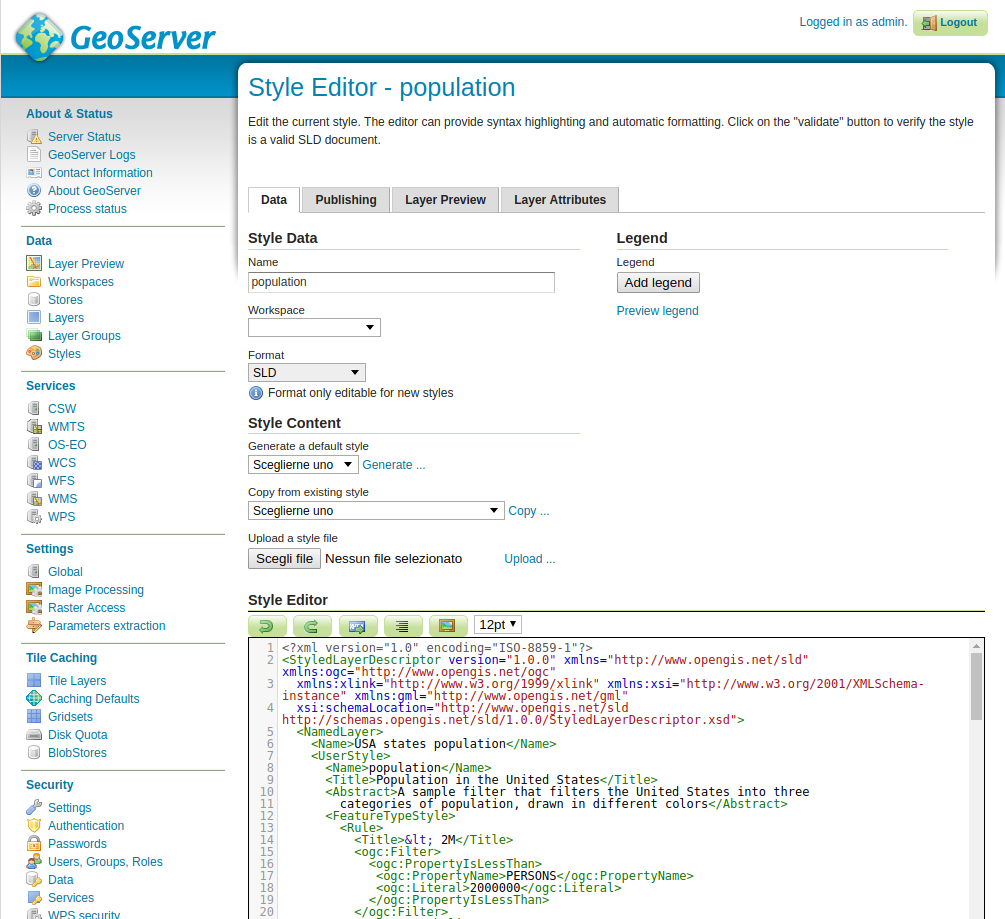Switch to the Layer Attributes tab

click(560, 200)
